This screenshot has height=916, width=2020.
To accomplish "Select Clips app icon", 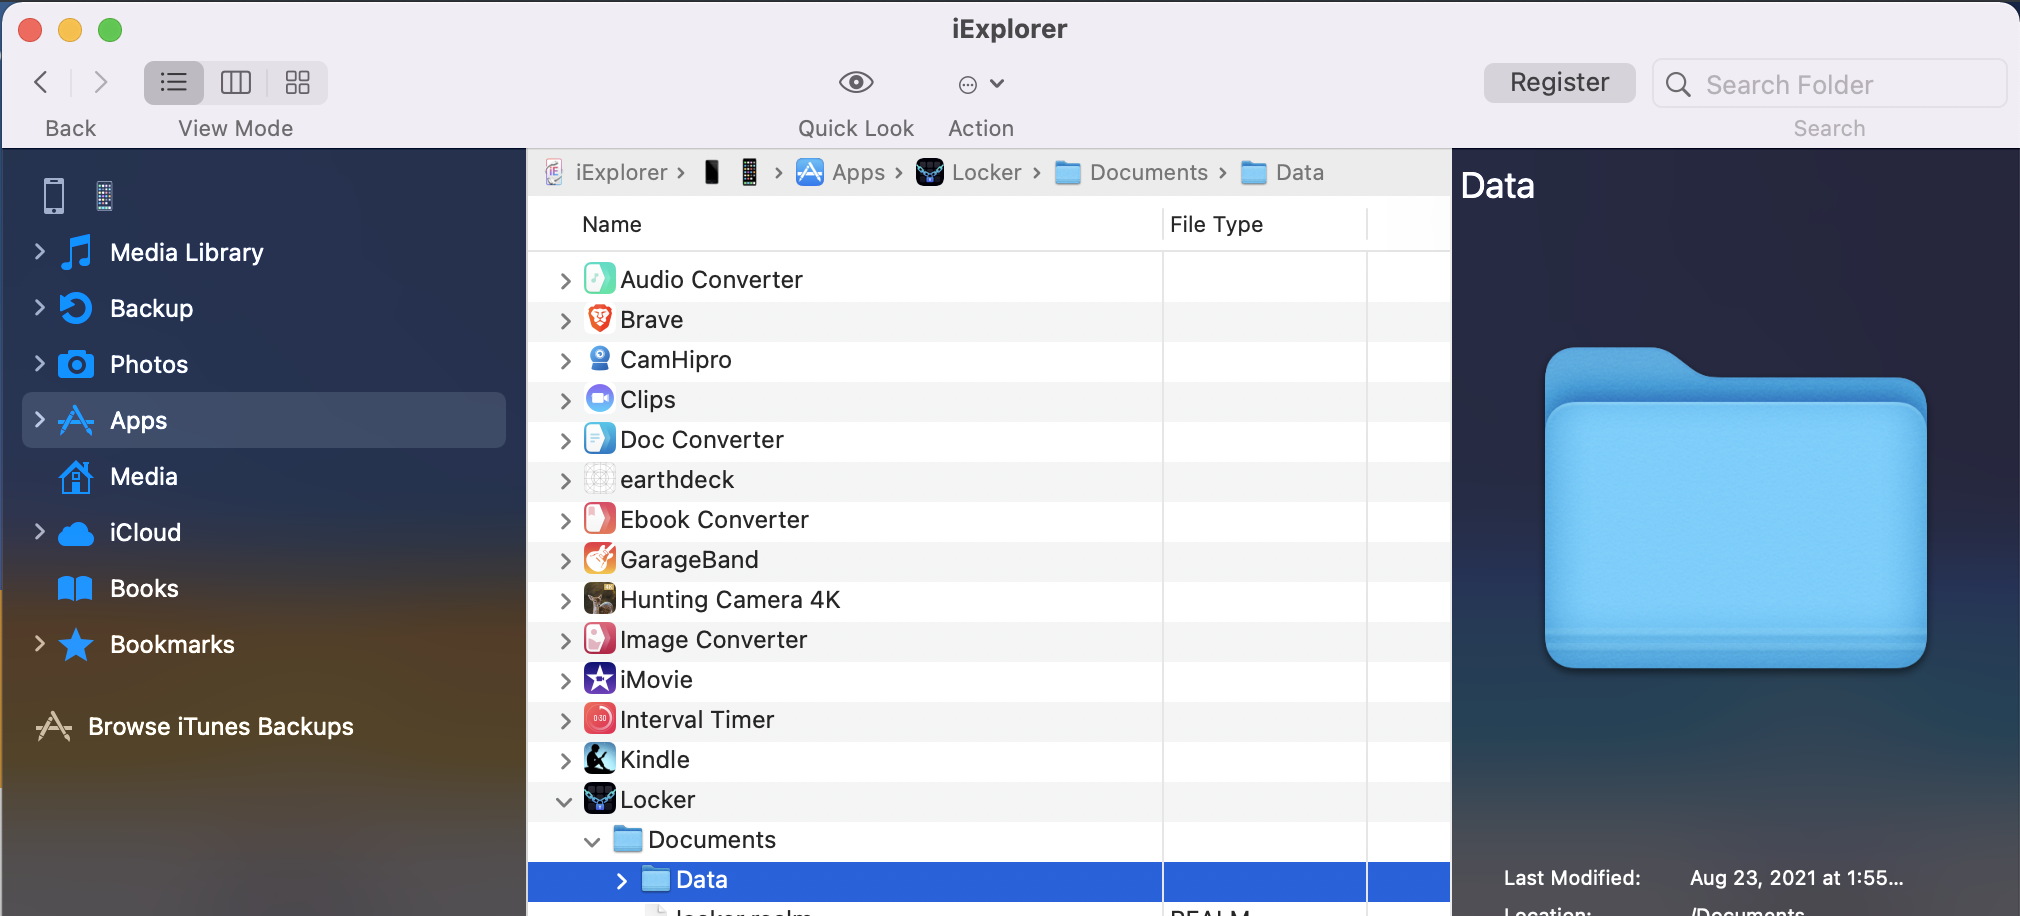I will pyautogui.click(x=600, y=399).
